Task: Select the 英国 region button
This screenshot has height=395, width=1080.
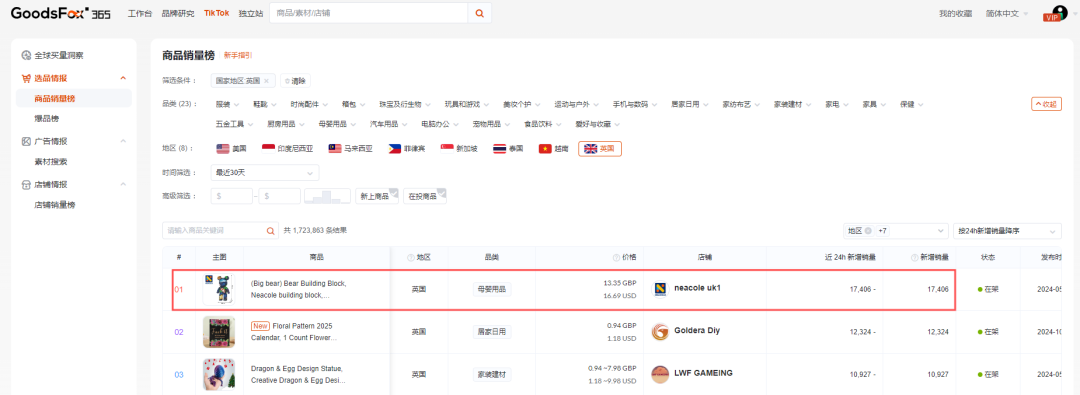Action: [600, 148]
